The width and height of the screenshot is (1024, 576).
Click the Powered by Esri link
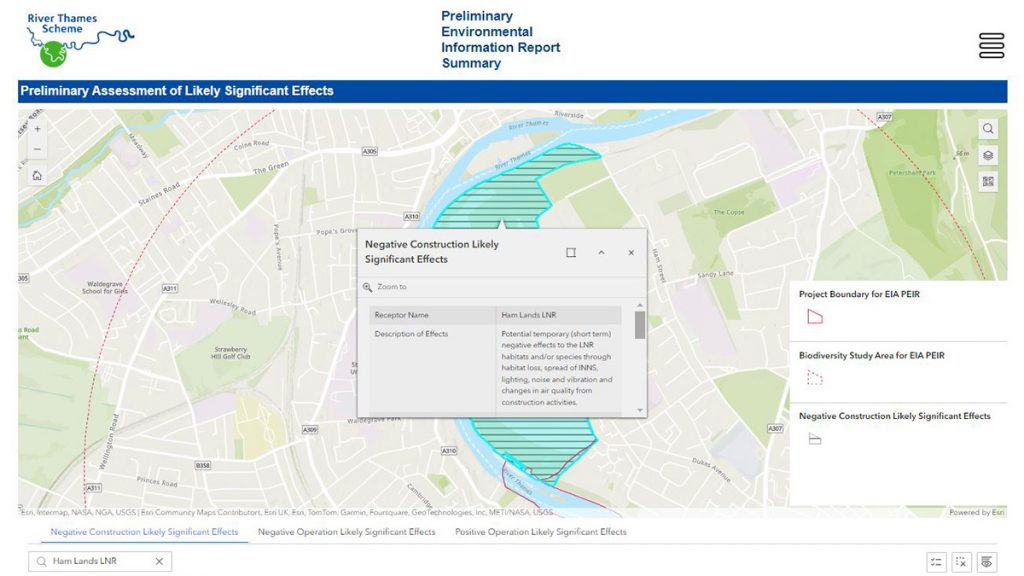[x=977, y=513]
